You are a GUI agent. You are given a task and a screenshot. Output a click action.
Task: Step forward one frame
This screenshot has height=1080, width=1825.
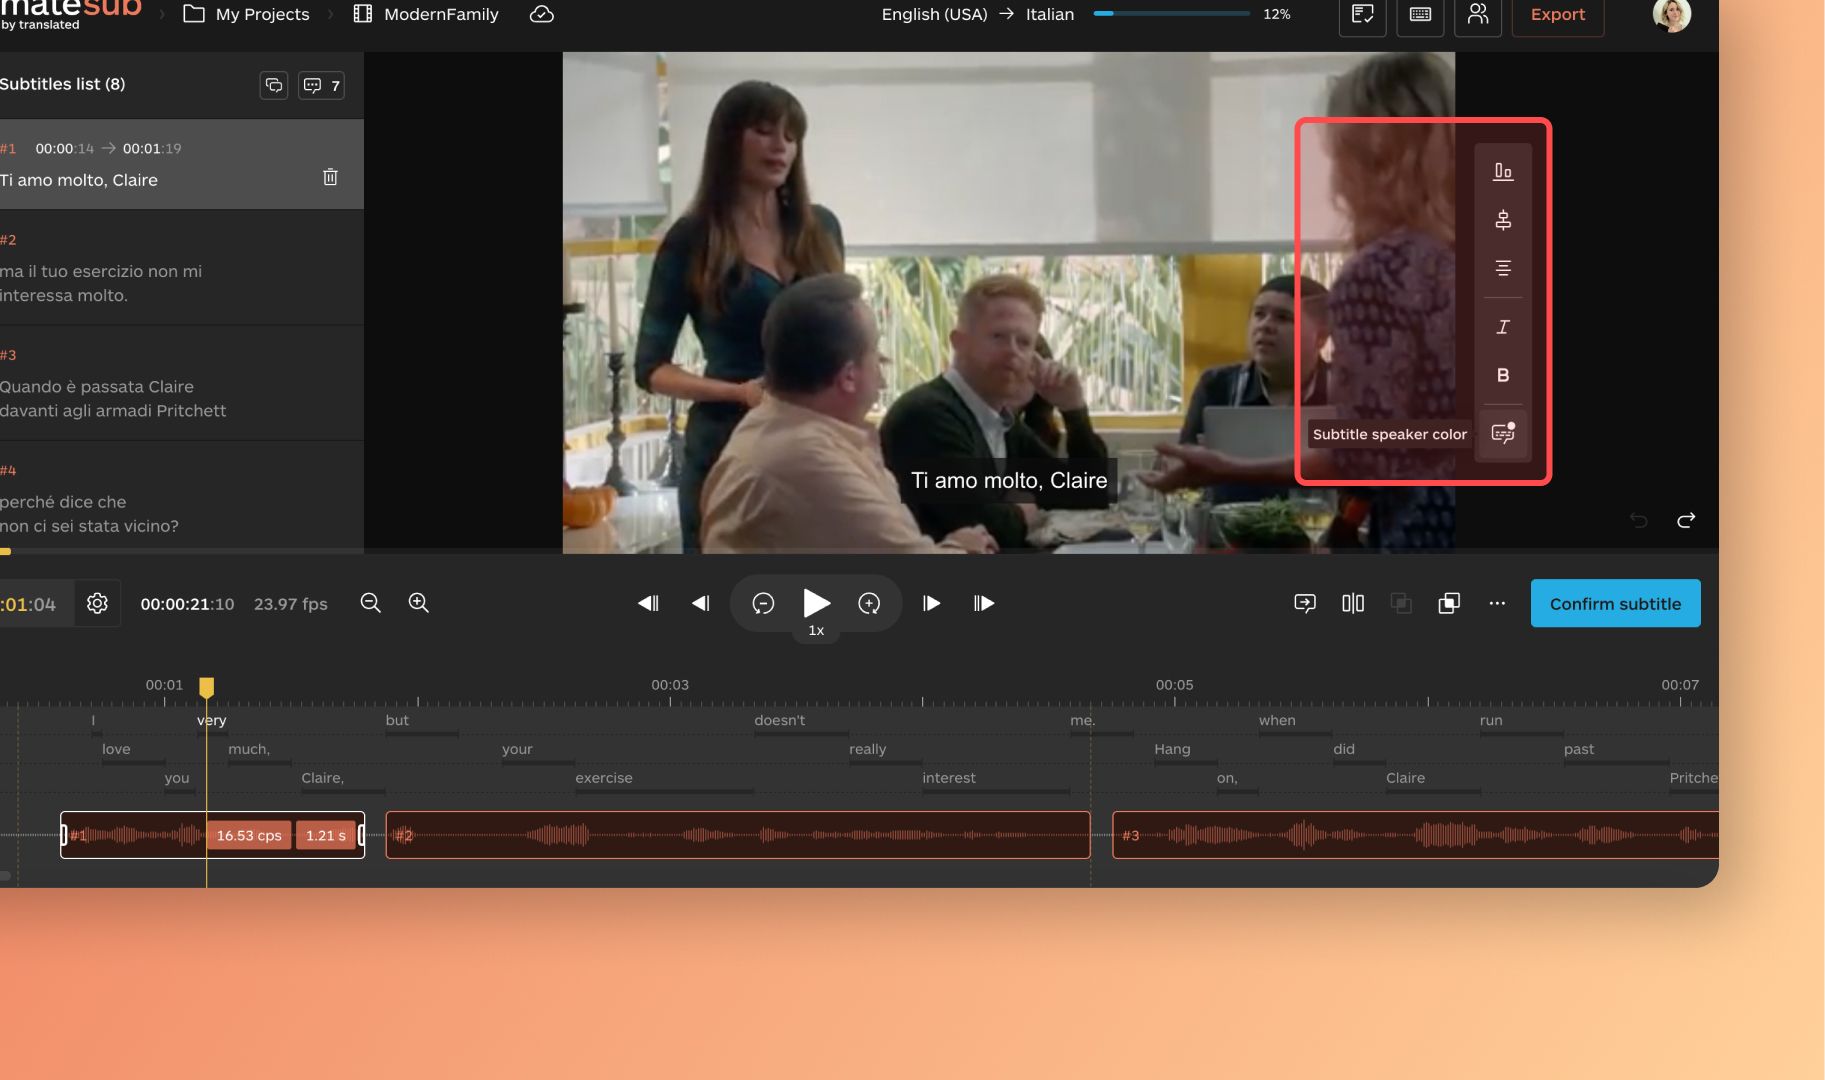tap(931, 603)
